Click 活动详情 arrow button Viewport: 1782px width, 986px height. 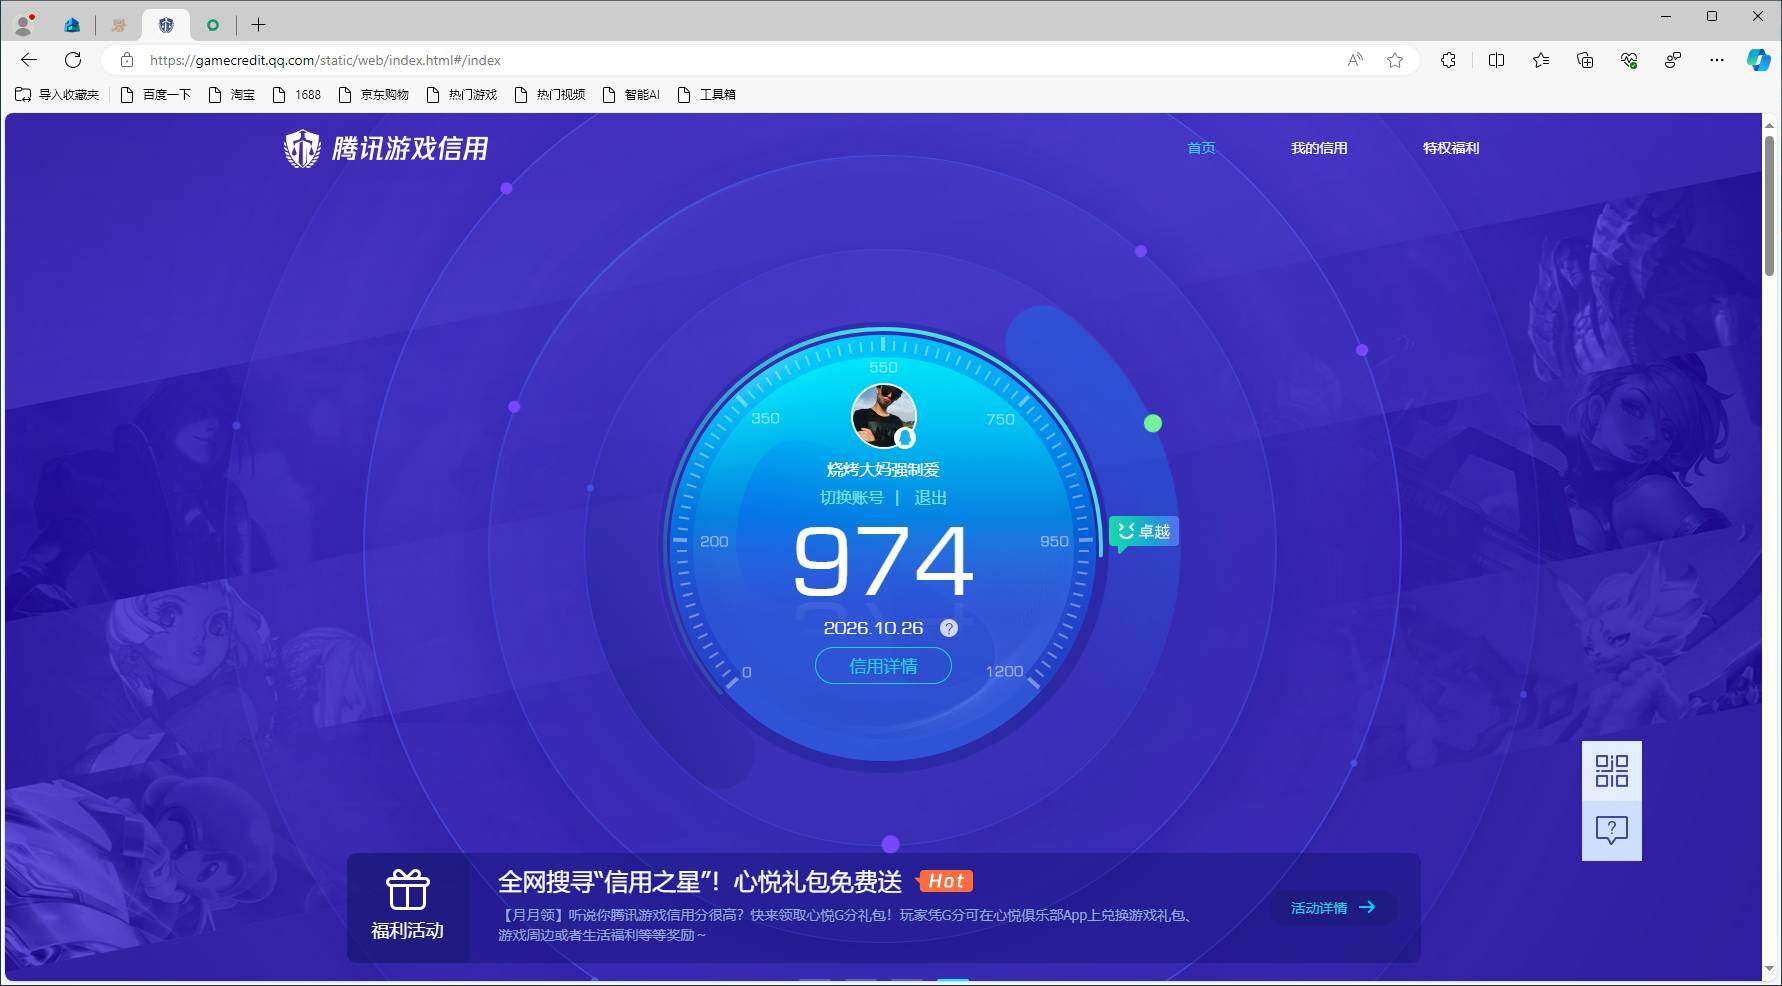tap(1333, 908)
